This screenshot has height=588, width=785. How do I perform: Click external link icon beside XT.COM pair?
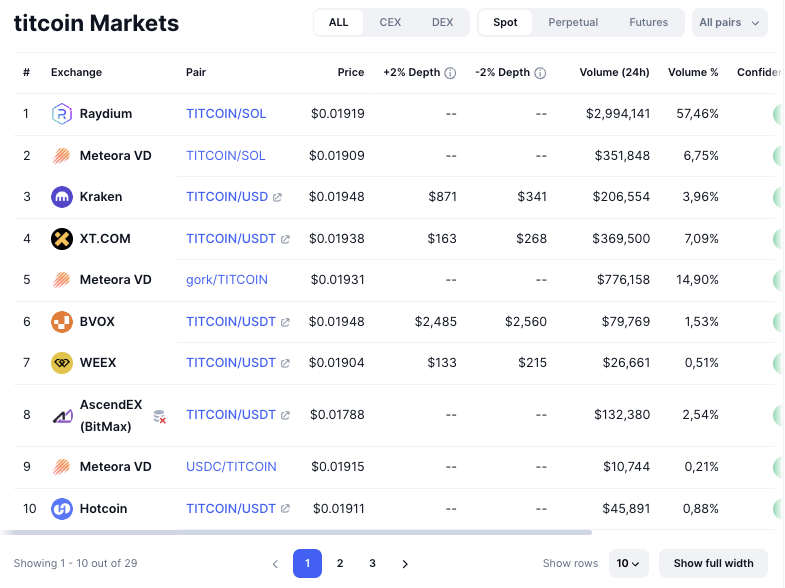pos(285,239)
